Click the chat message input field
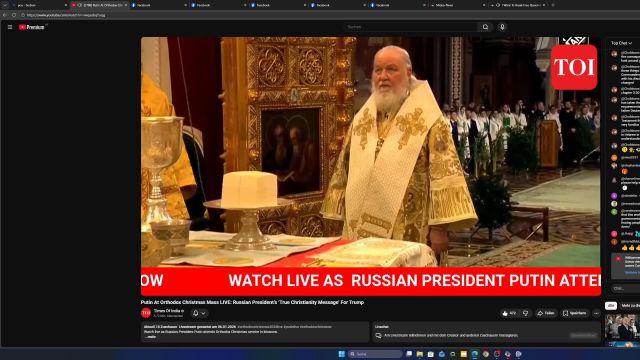This screenshot has height=360, width=640. point(626,288)
